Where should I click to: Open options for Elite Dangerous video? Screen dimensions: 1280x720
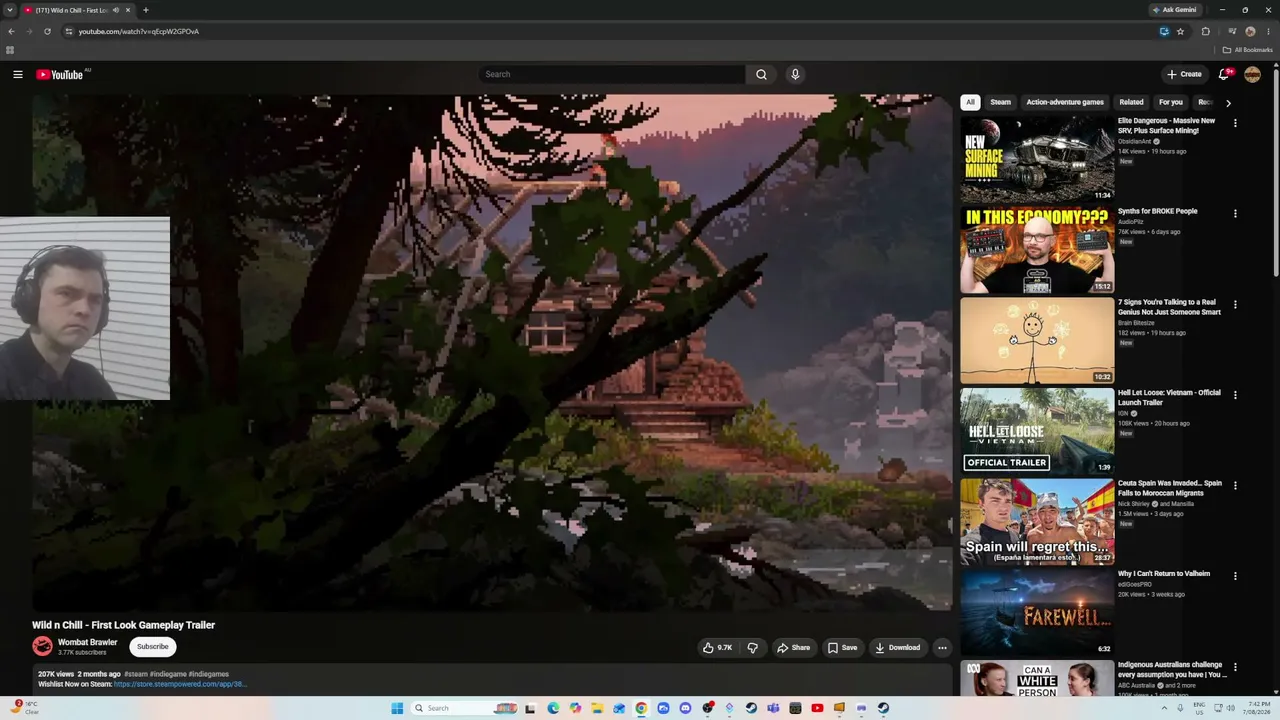coord(1235,123)
